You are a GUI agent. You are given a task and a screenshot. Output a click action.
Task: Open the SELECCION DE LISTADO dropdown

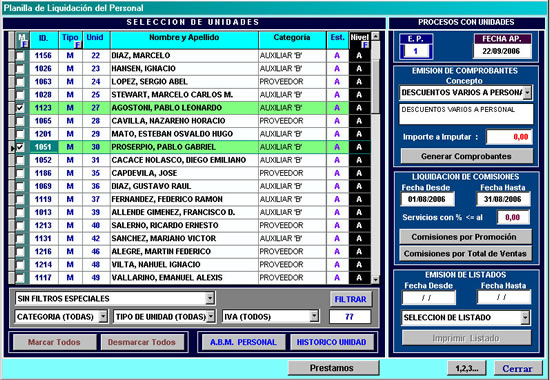tap(525, 318)
